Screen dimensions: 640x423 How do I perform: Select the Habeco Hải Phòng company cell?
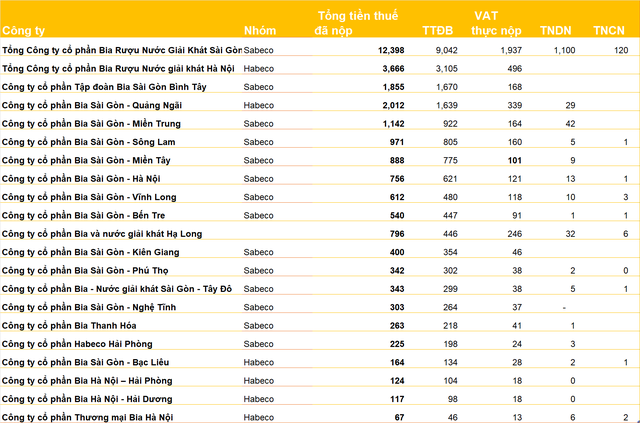tap(77, 344)
